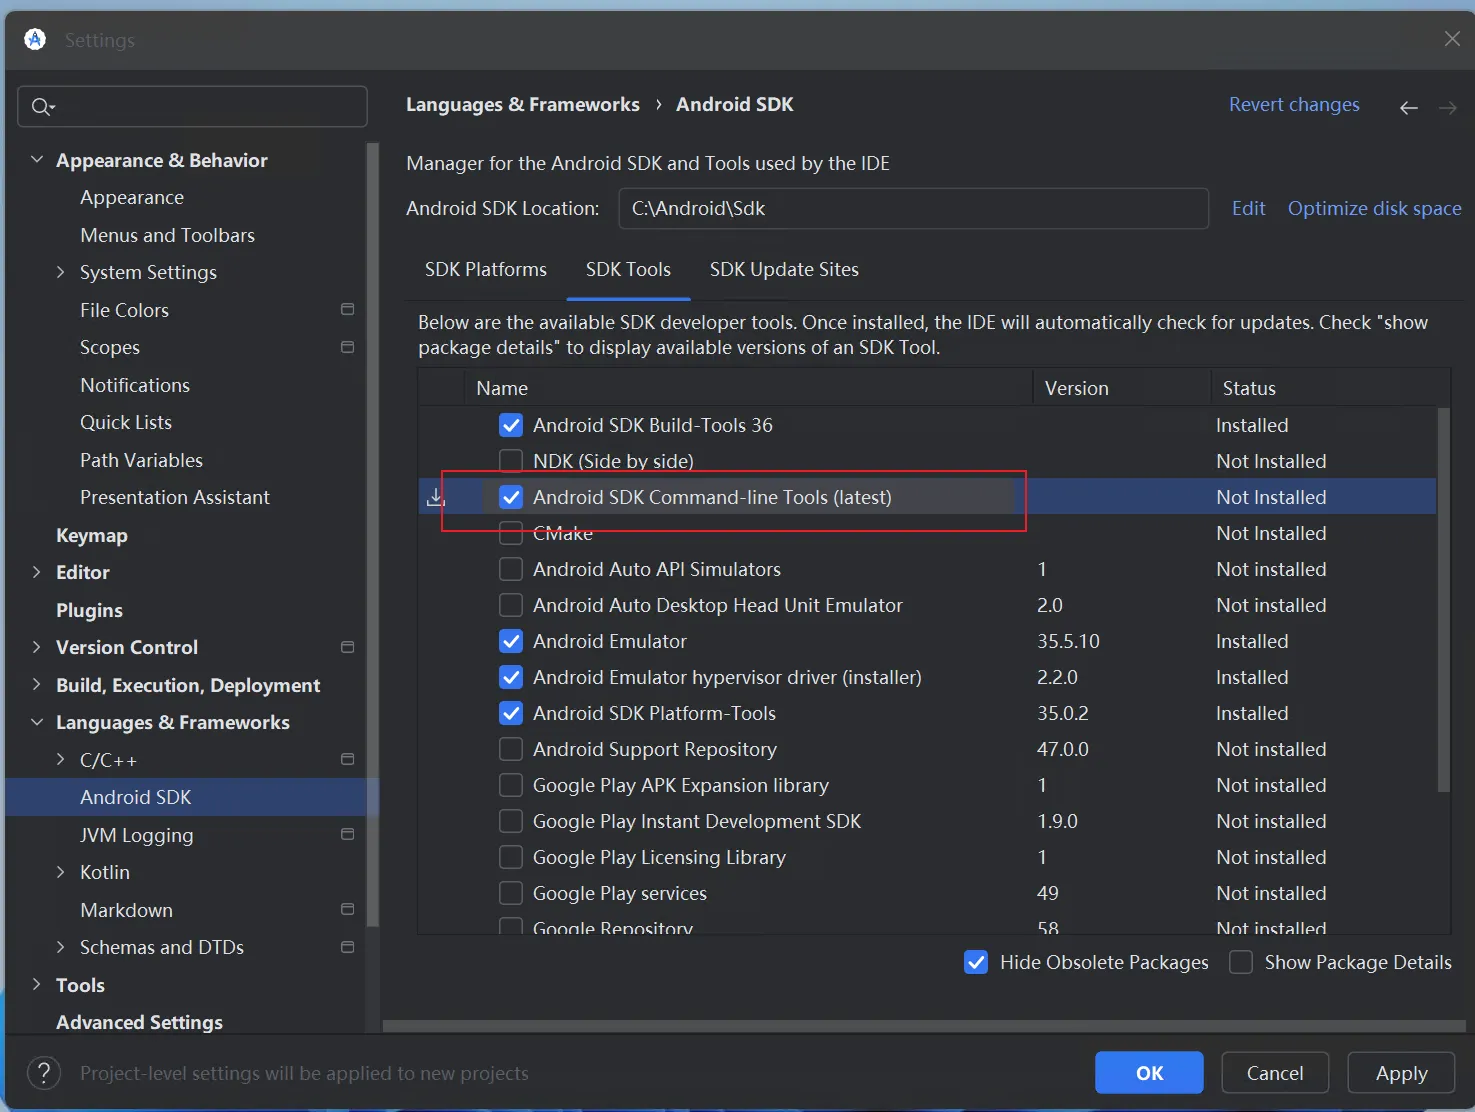Open the SDK Update Sites tab
1475x1112 pixels.
pyautogui.click(x=784, y=269)
